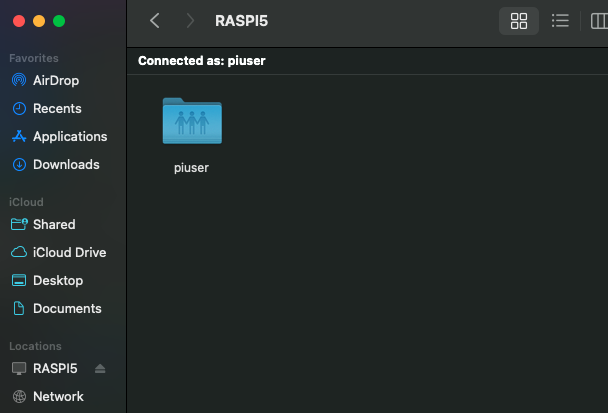
Task: Select Shared under iCloud
Action: click(x=53, y=224)
